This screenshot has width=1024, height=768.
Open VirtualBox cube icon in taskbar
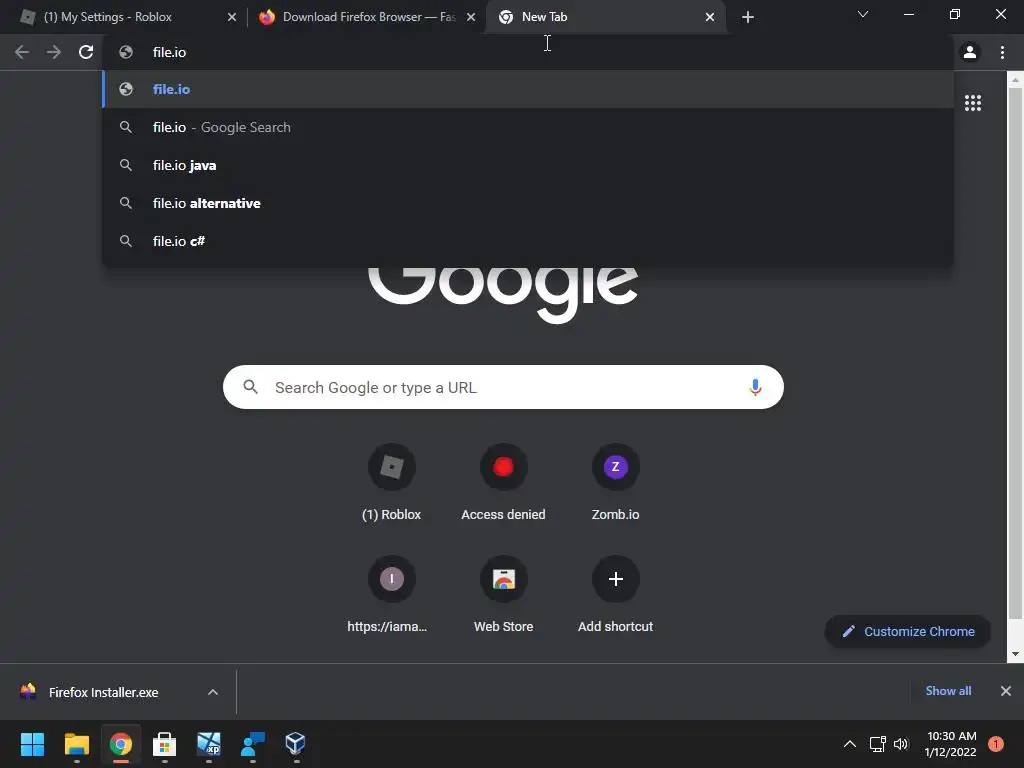pos(296,744)
